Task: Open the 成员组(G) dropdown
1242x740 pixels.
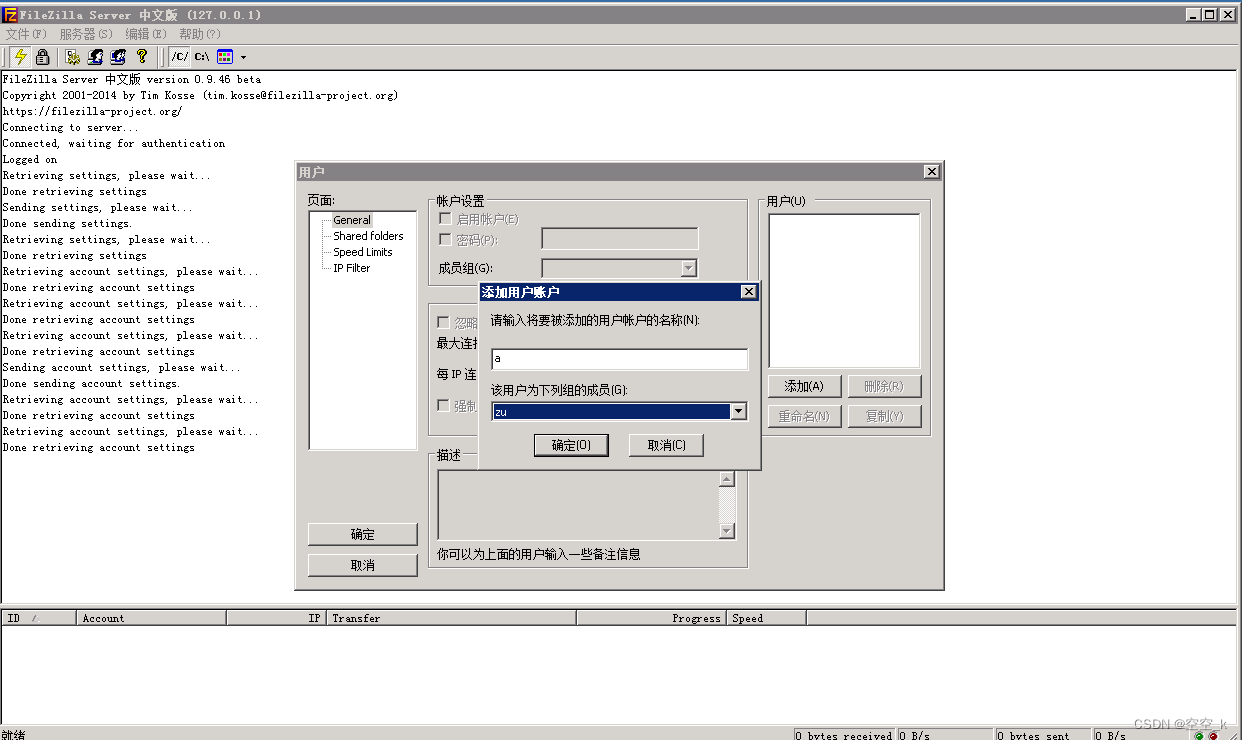Action: 619,268
